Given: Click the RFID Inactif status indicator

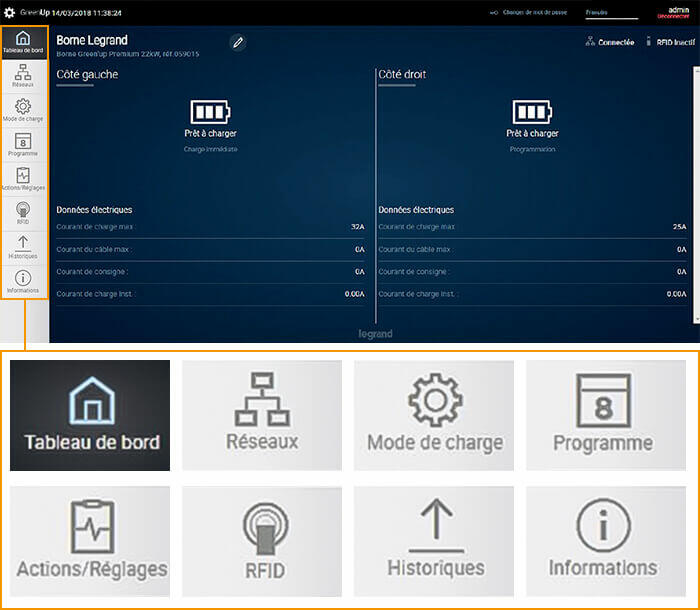Looking at the screenshot, I should coord(671,42).
